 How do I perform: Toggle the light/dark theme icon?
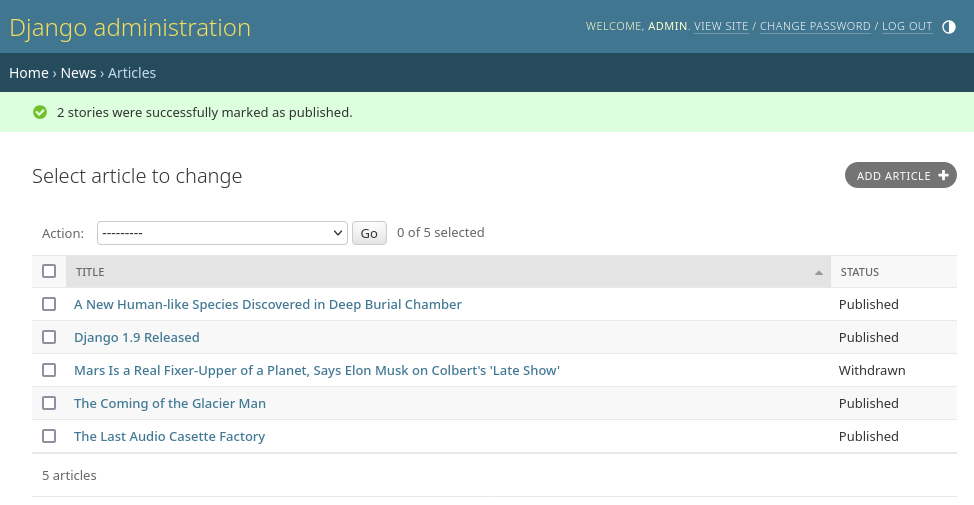point(949,27)
